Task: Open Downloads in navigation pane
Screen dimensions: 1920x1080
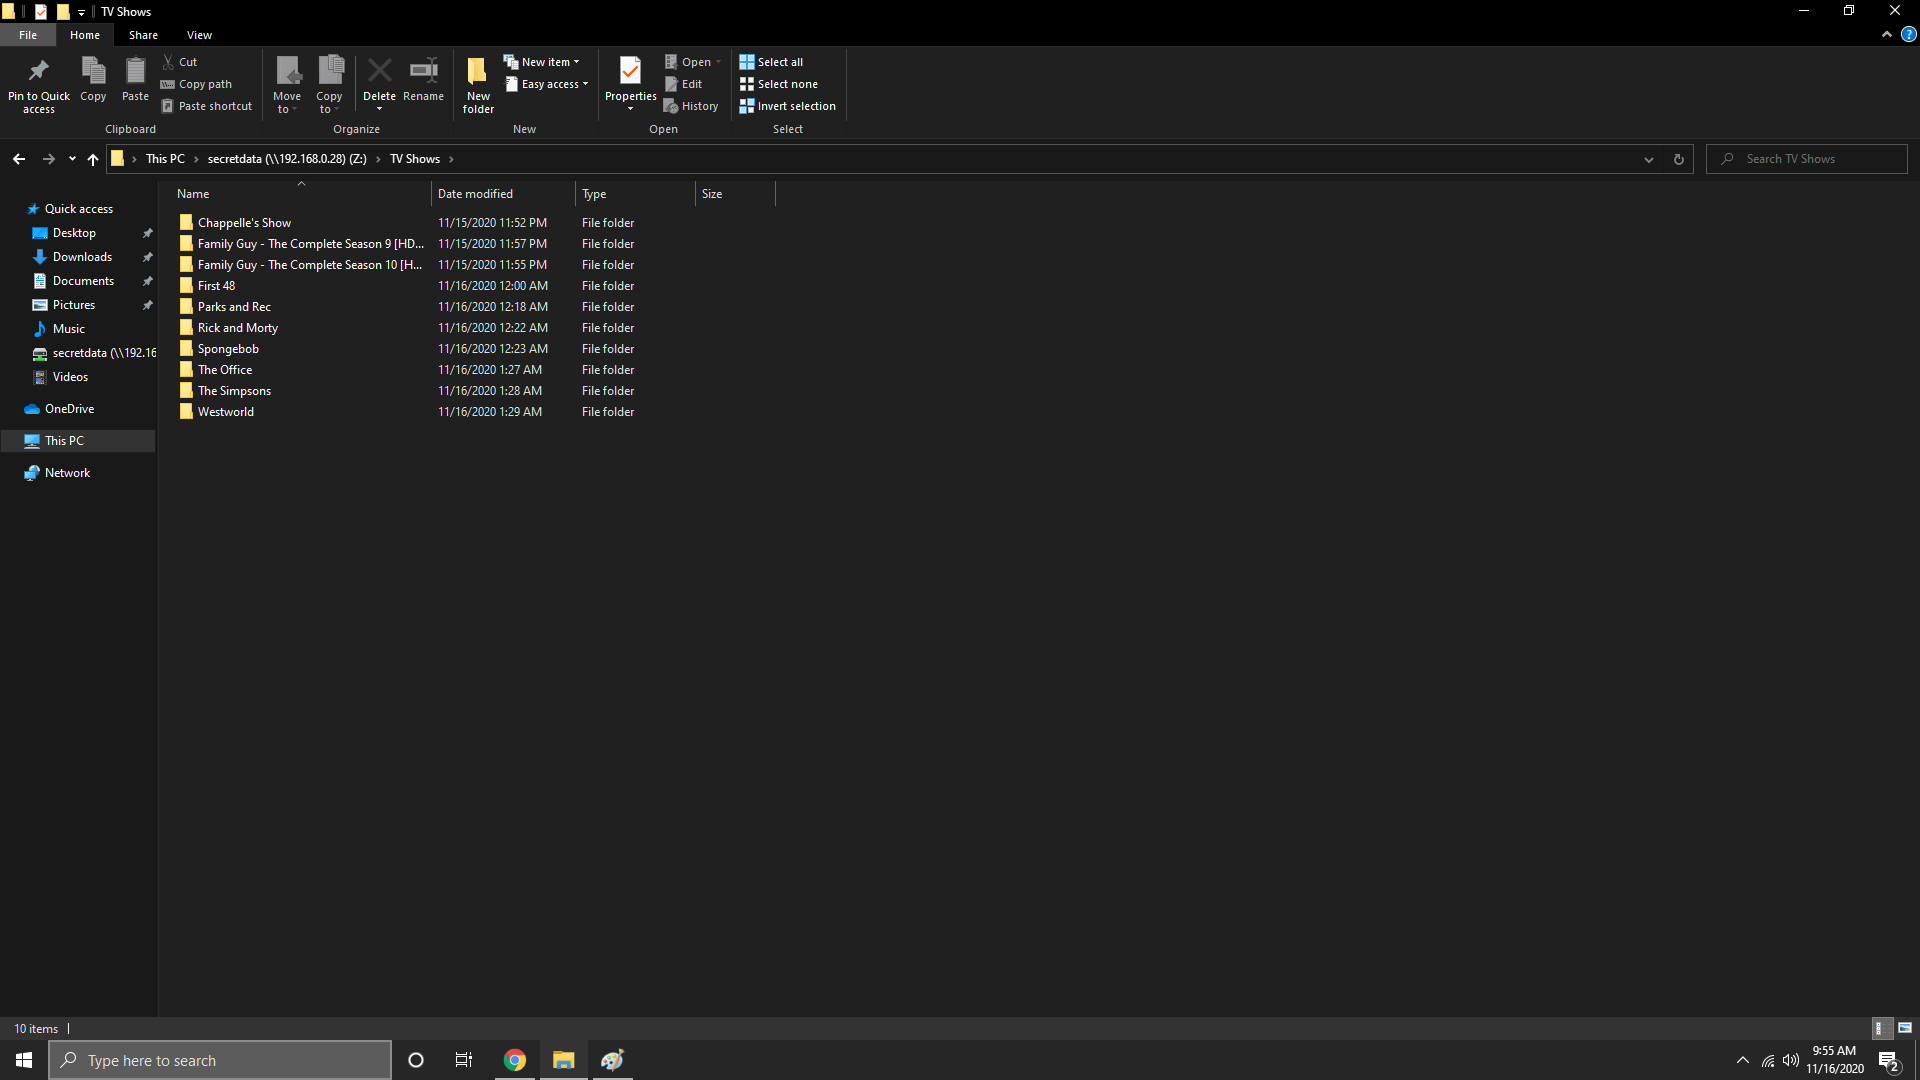Action: click(82, 257)
